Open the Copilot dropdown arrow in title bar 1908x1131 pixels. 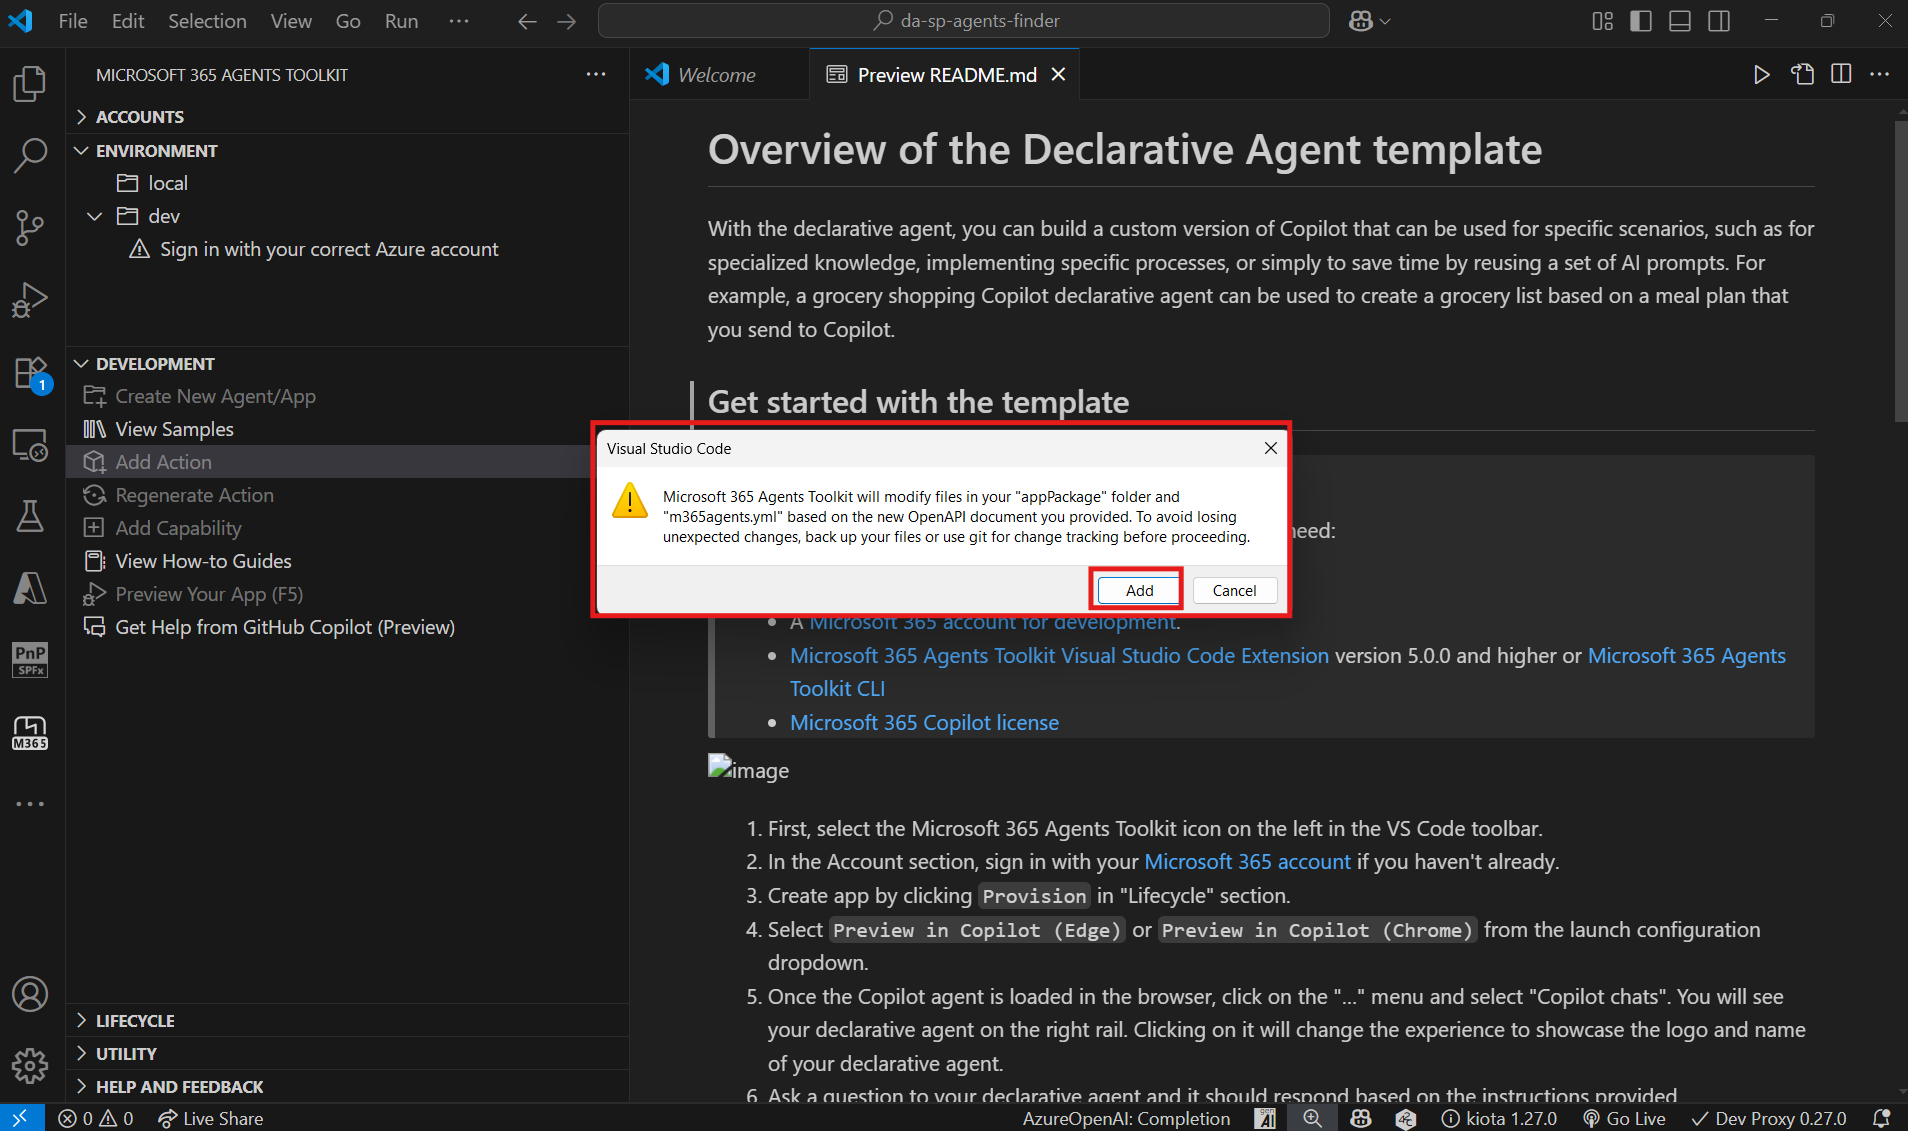click(1385, 21)
